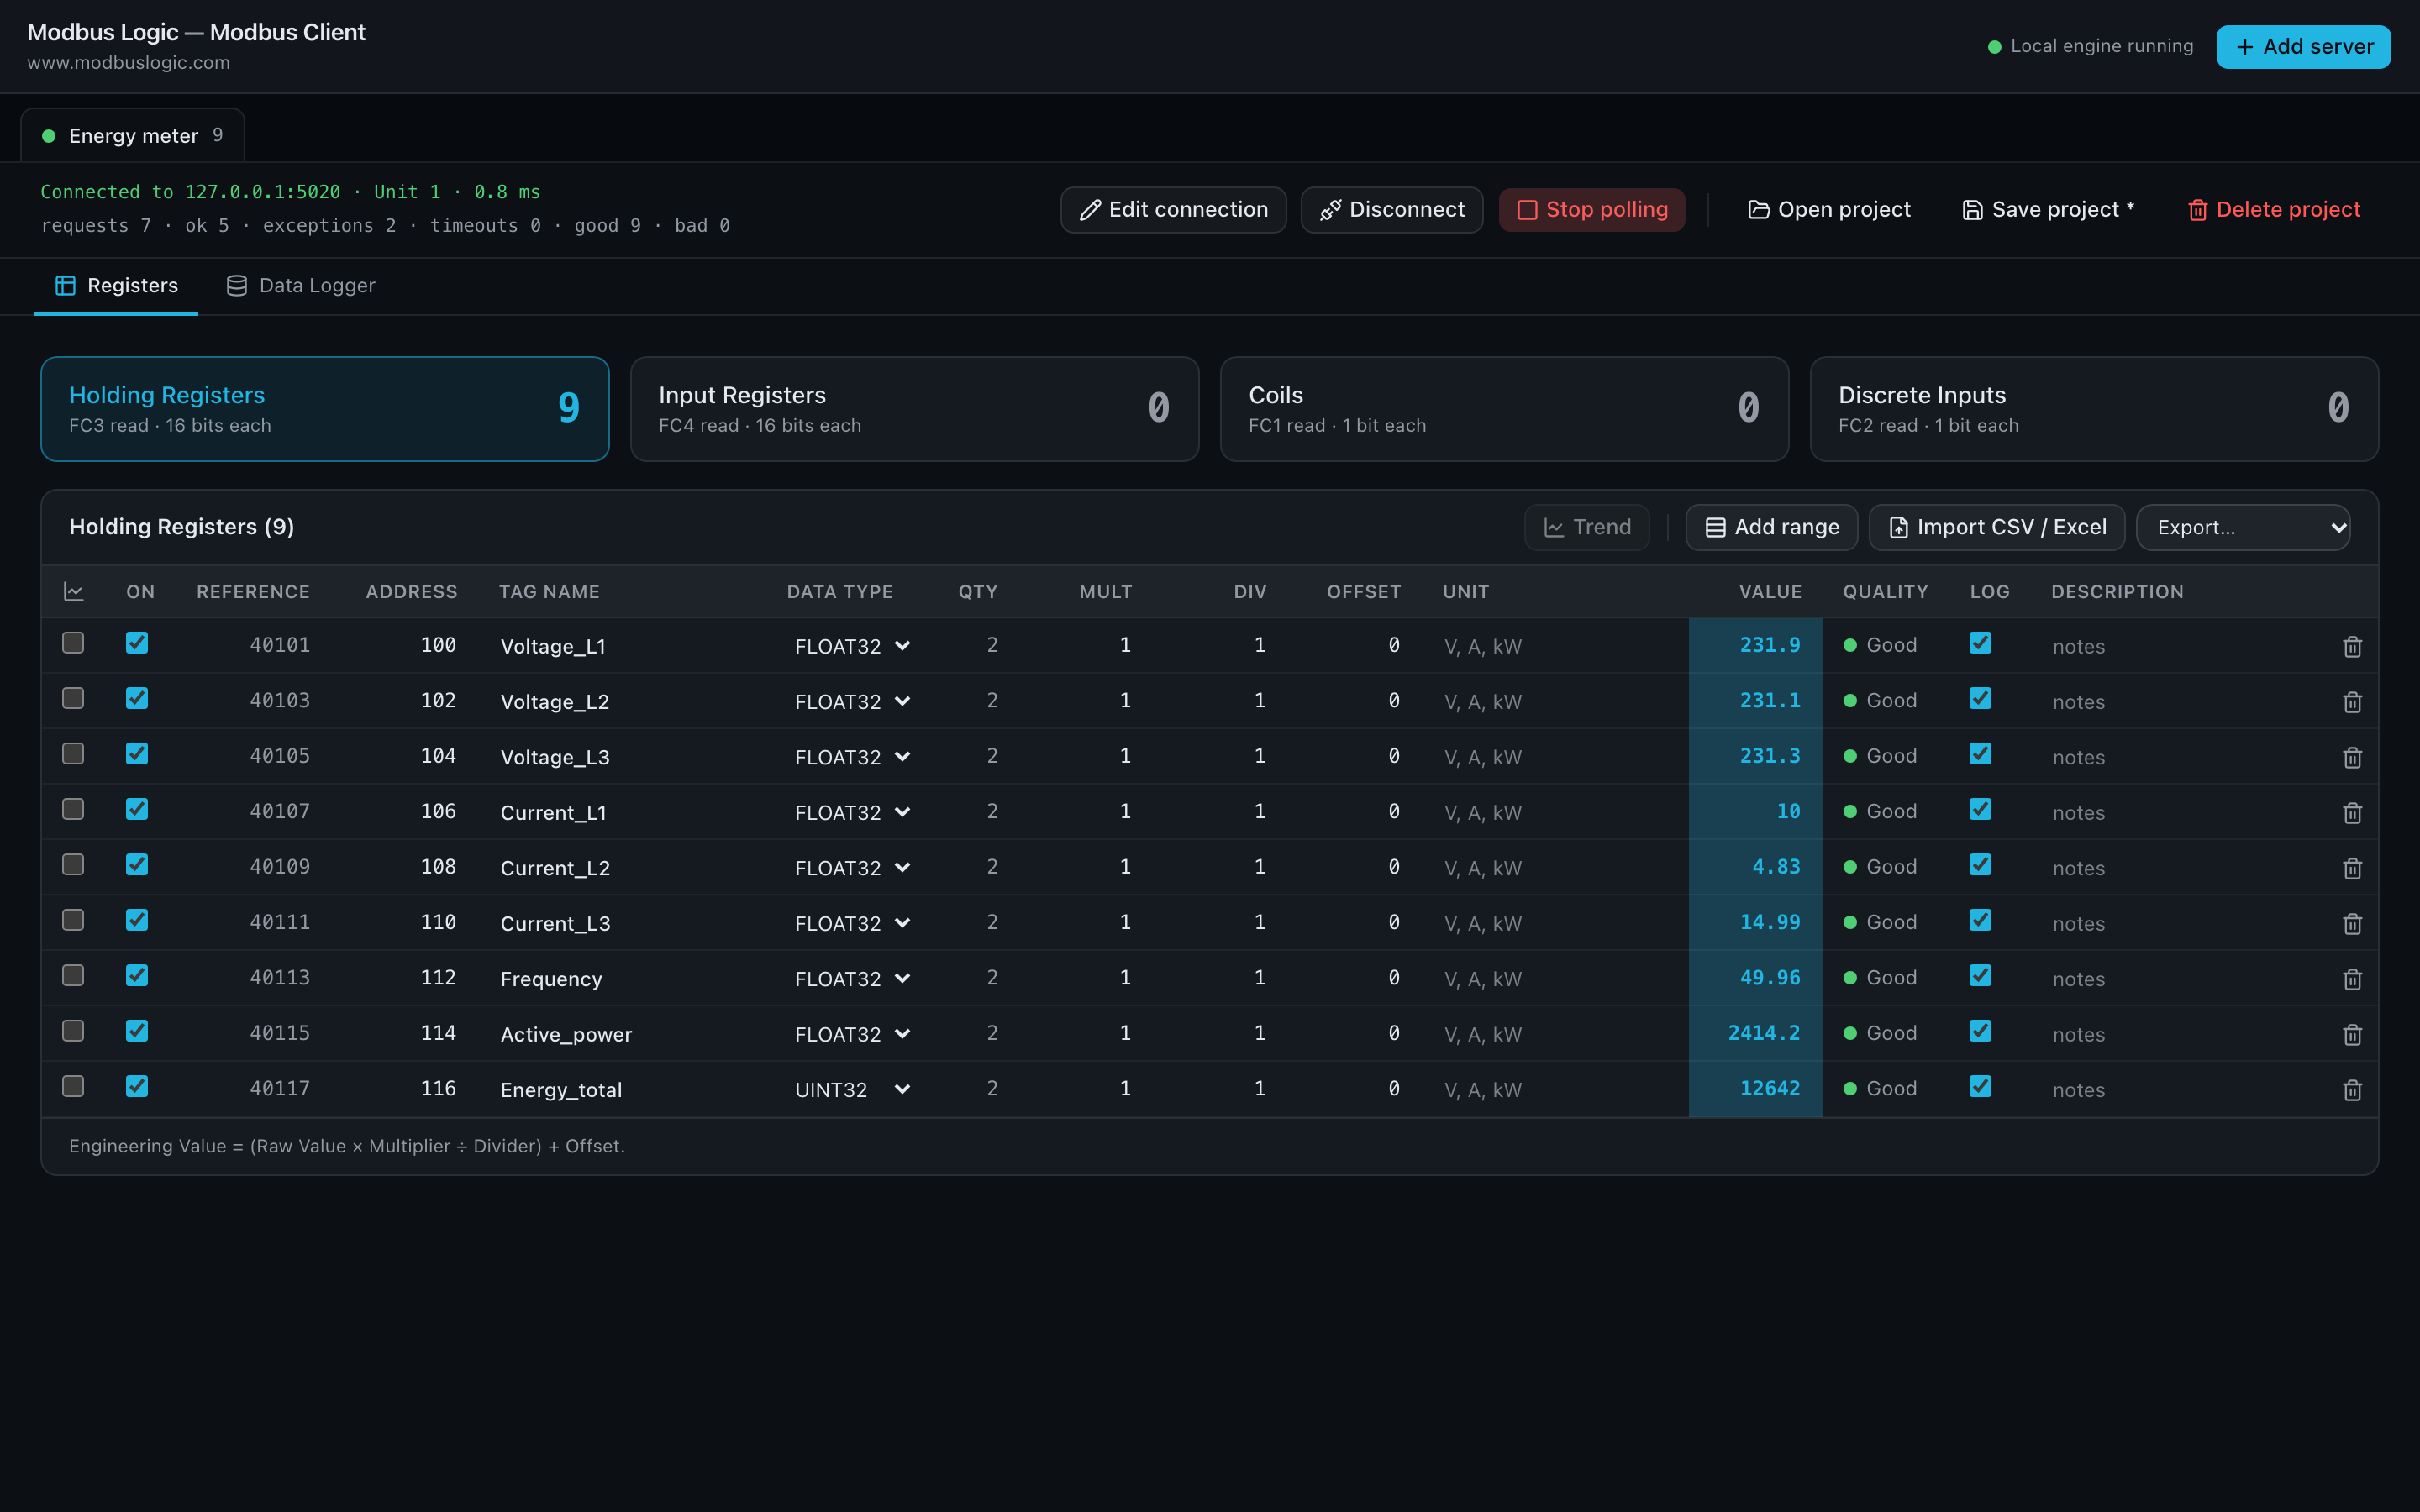Select the Holding Registers card
This screenshot has height=1512, width=2420.
click(x=325, y=409)
